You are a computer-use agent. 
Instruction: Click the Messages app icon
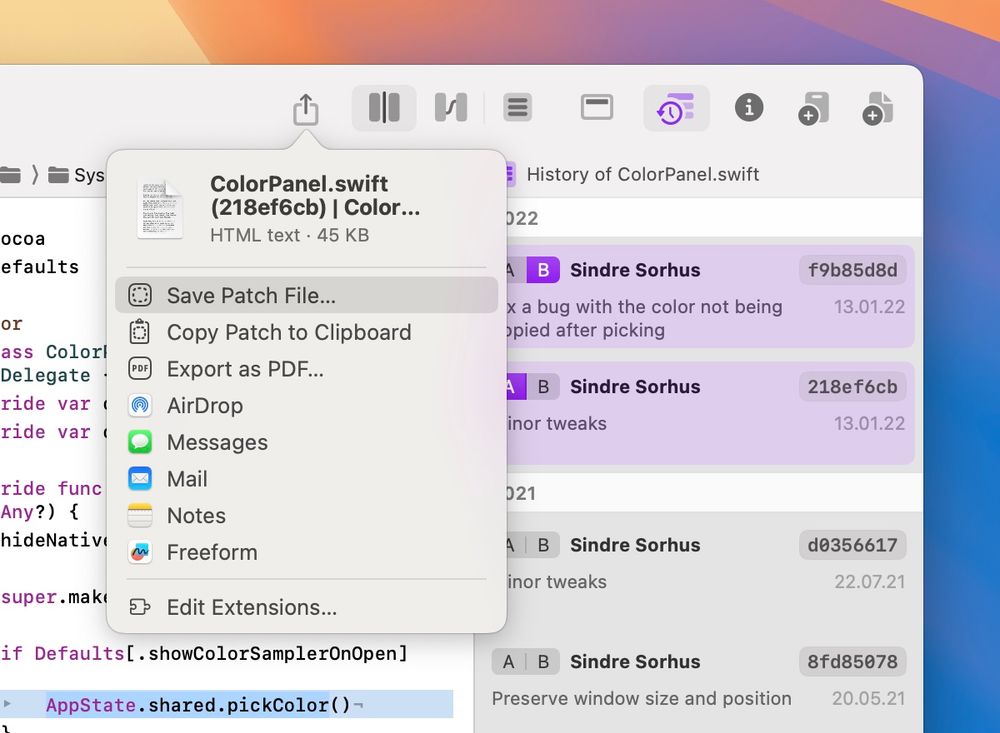[x=140, y=442]
